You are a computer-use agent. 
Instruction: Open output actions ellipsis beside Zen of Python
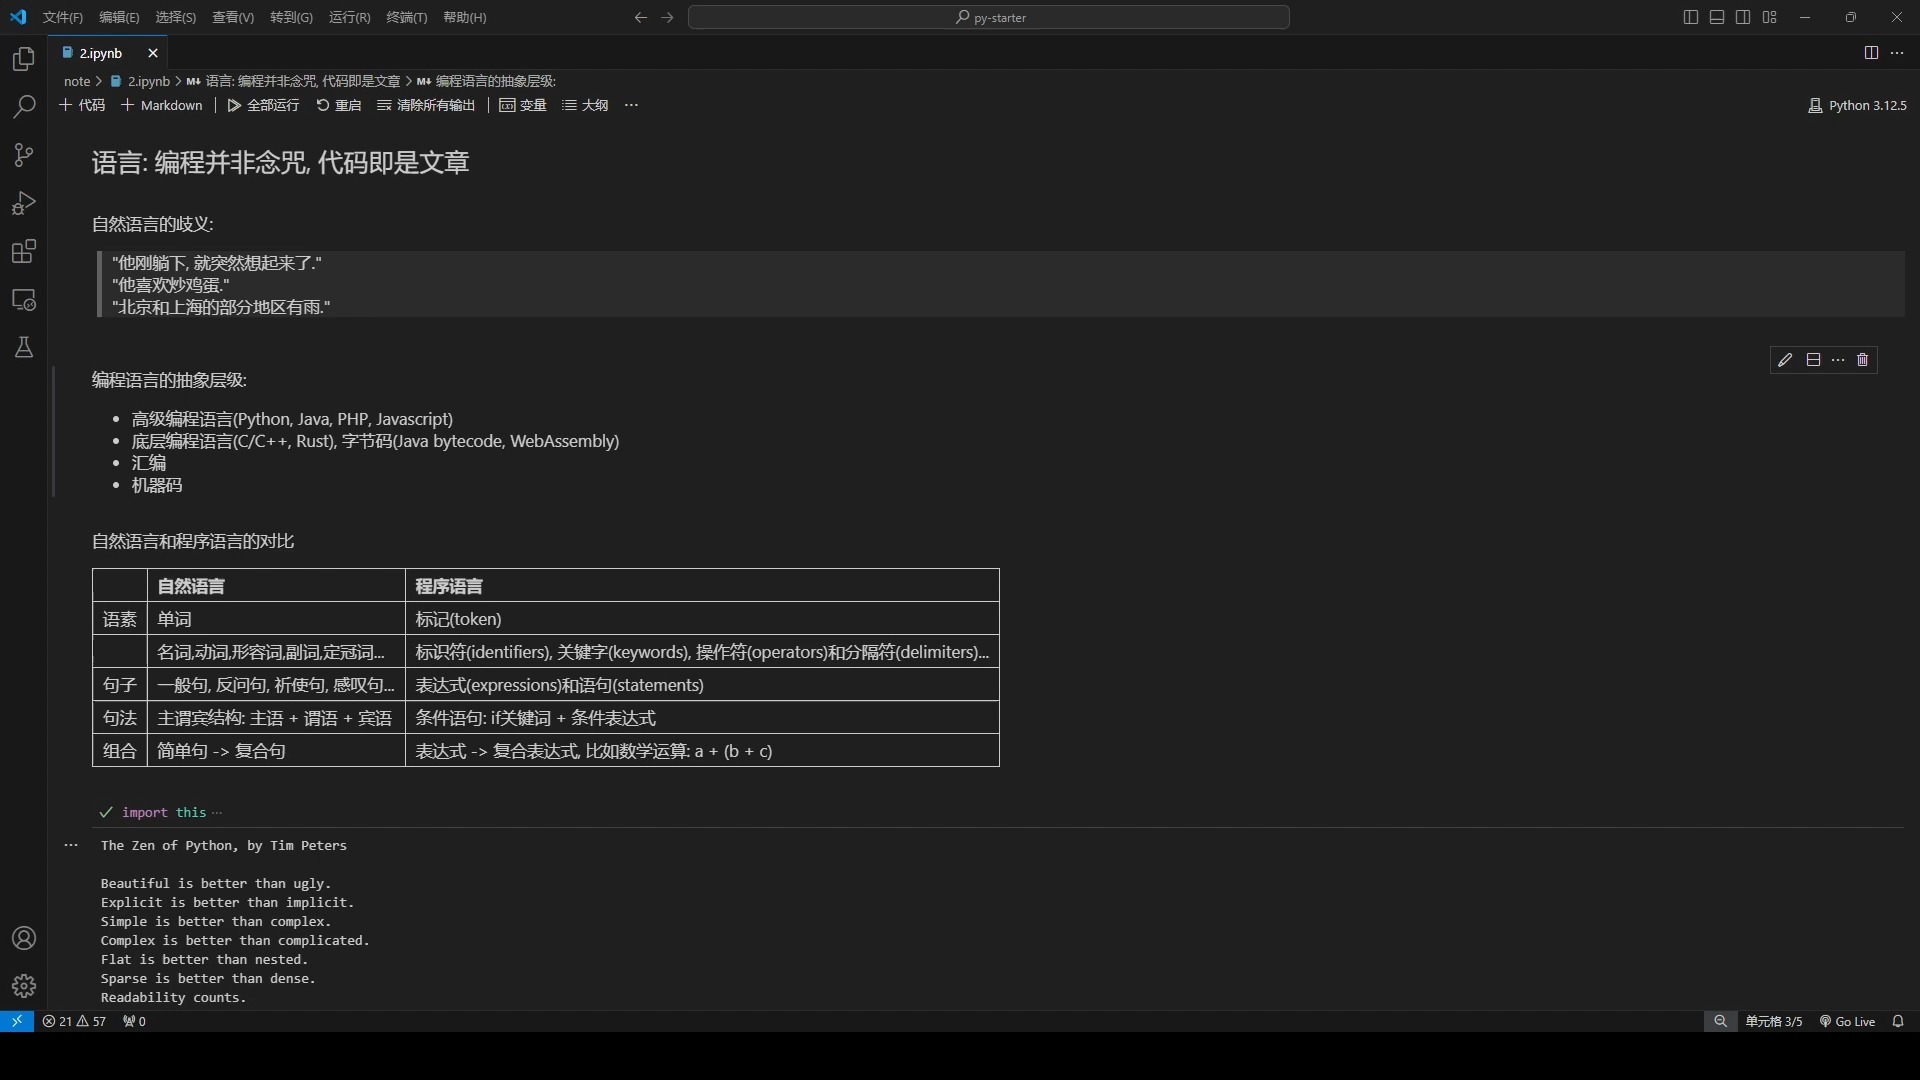click(71, 845)
